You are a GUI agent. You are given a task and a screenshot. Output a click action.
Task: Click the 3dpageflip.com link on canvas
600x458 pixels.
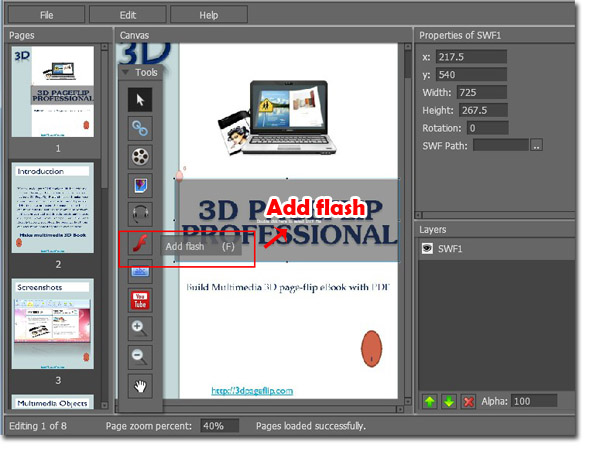[x=252, y=391]
